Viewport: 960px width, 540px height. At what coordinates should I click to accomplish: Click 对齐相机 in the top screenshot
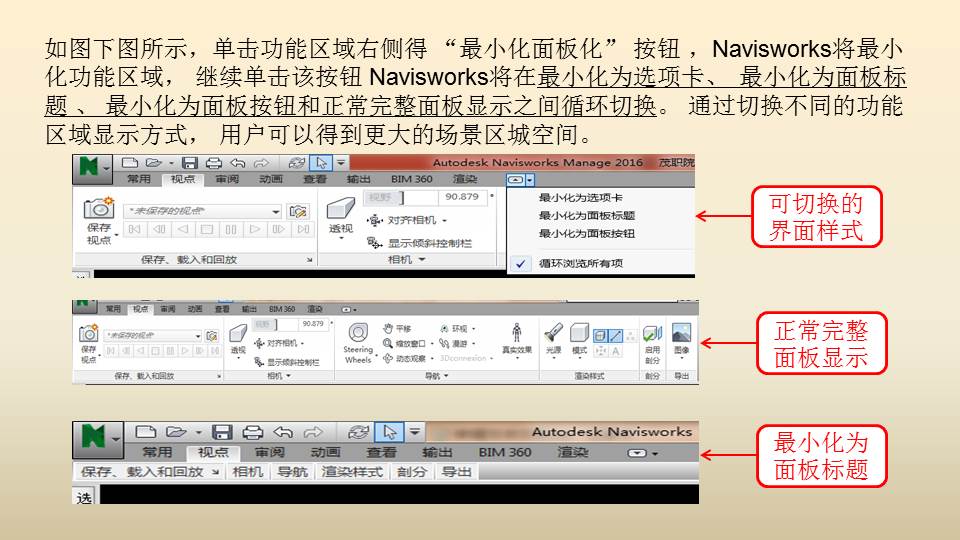407,220
